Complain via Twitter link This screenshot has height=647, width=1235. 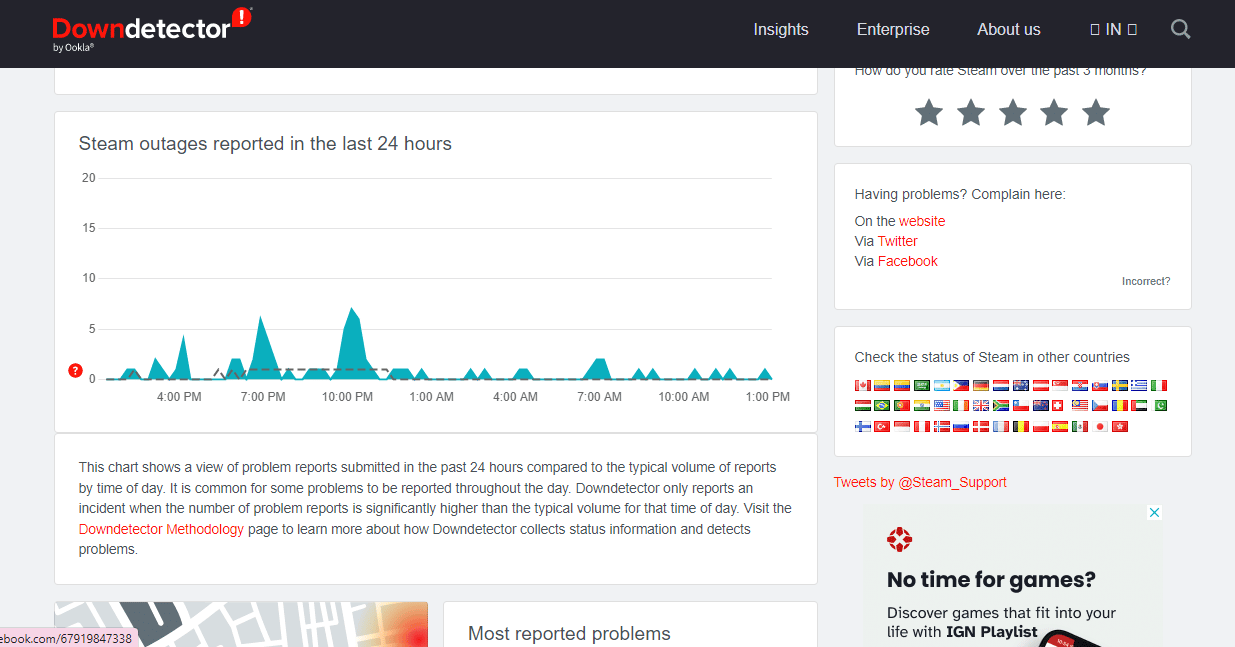click(x=898, y=241)
